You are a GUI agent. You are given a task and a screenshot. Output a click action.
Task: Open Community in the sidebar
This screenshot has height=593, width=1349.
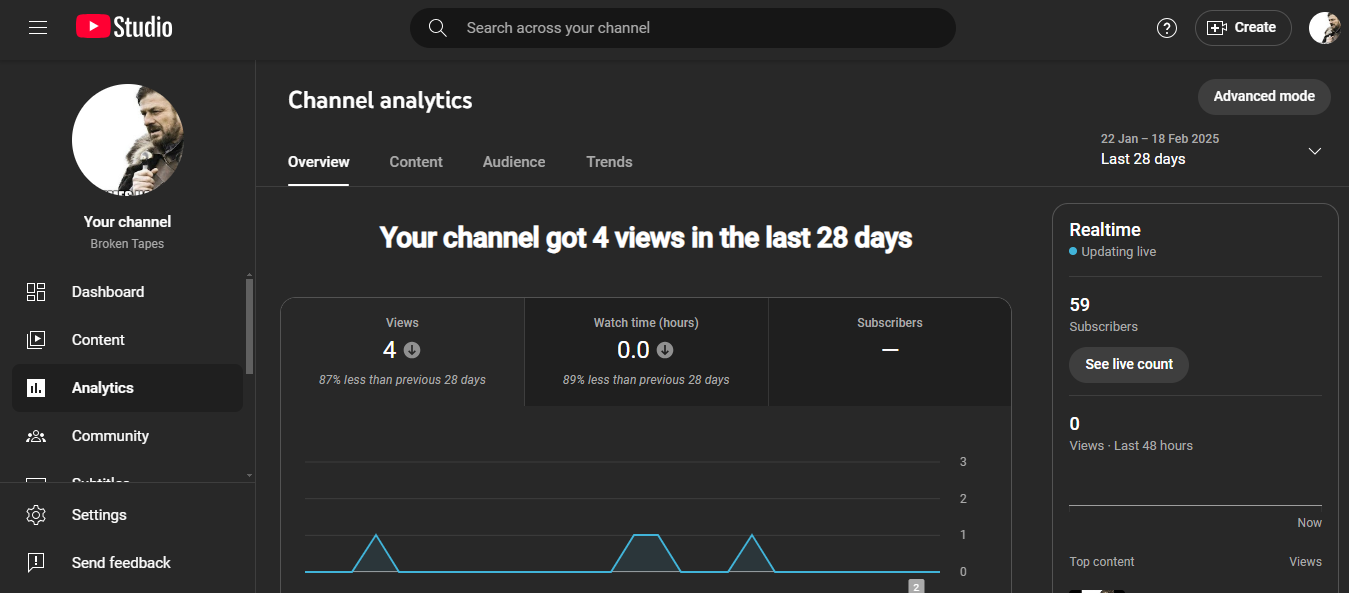click(127, 436)
